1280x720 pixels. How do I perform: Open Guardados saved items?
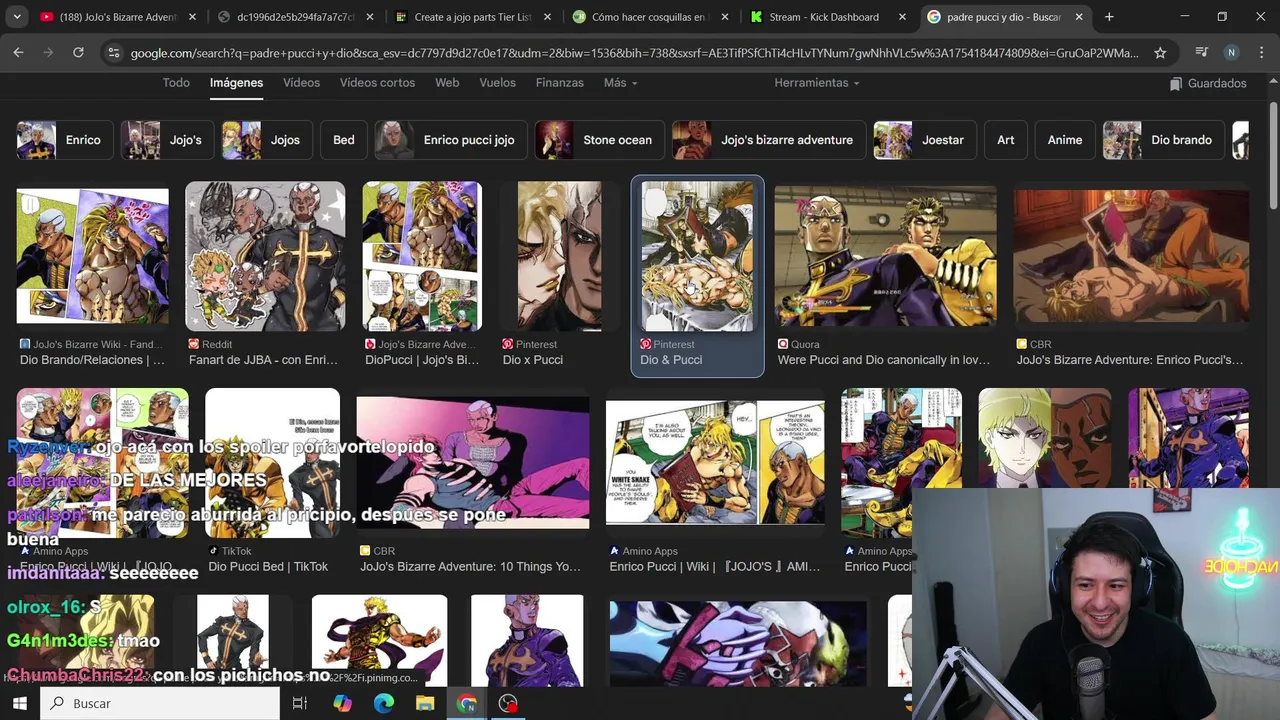point(1208,83)
